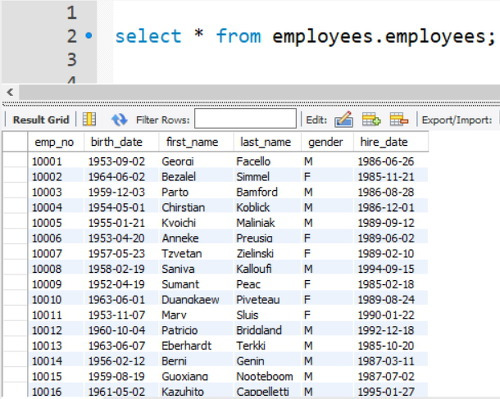
Task: Click the edit current row pencil icon
Action: point(344,119)
